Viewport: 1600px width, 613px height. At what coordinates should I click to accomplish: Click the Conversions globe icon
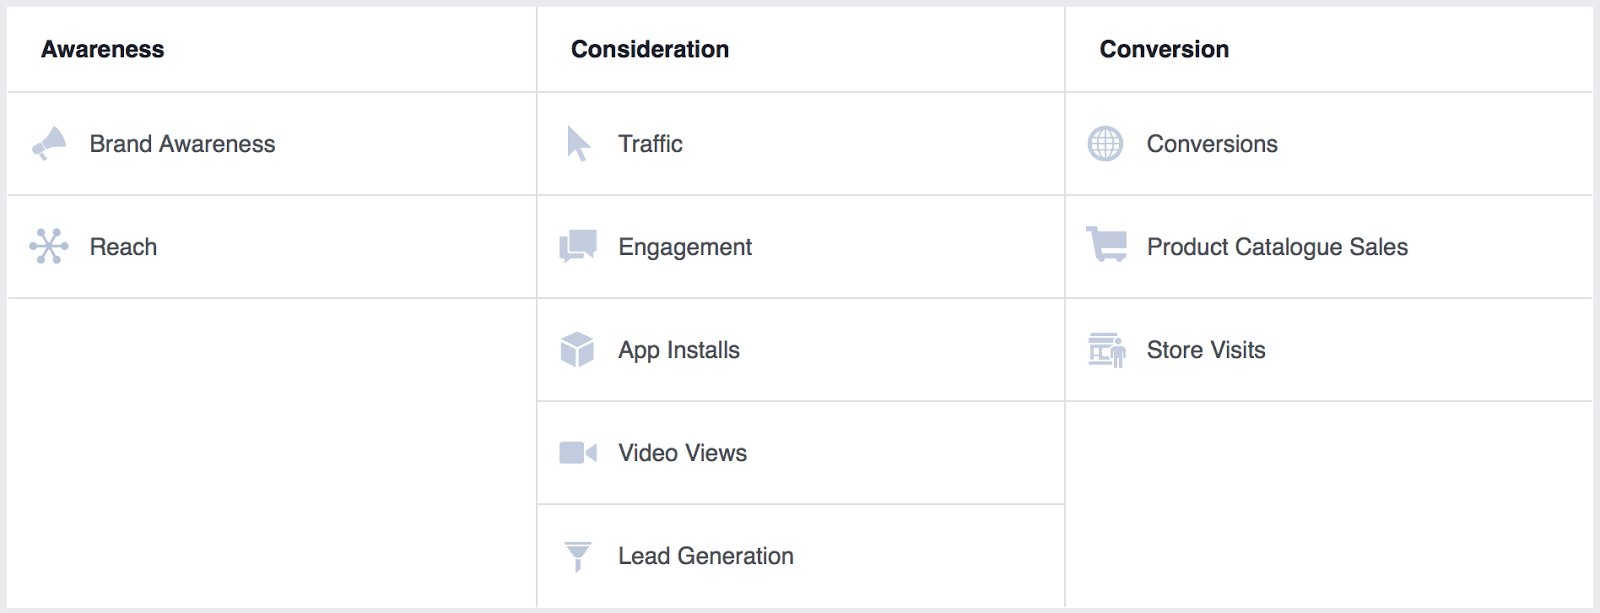1105,144
